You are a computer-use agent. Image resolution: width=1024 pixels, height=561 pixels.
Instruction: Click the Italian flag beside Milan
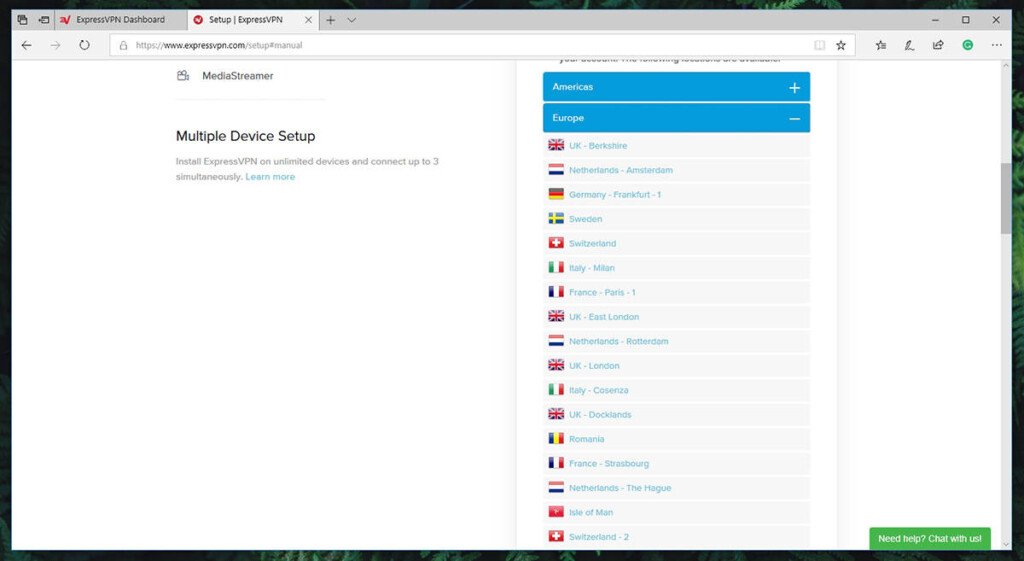point(556,267)
